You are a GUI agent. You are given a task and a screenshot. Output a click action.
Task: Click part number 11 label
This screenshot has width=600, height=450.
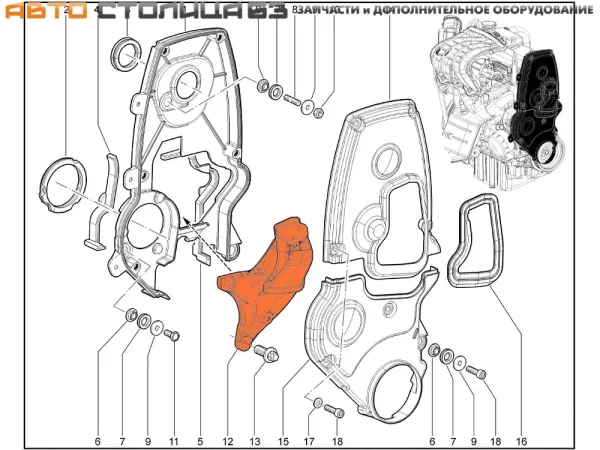click(x=173, y=441)
